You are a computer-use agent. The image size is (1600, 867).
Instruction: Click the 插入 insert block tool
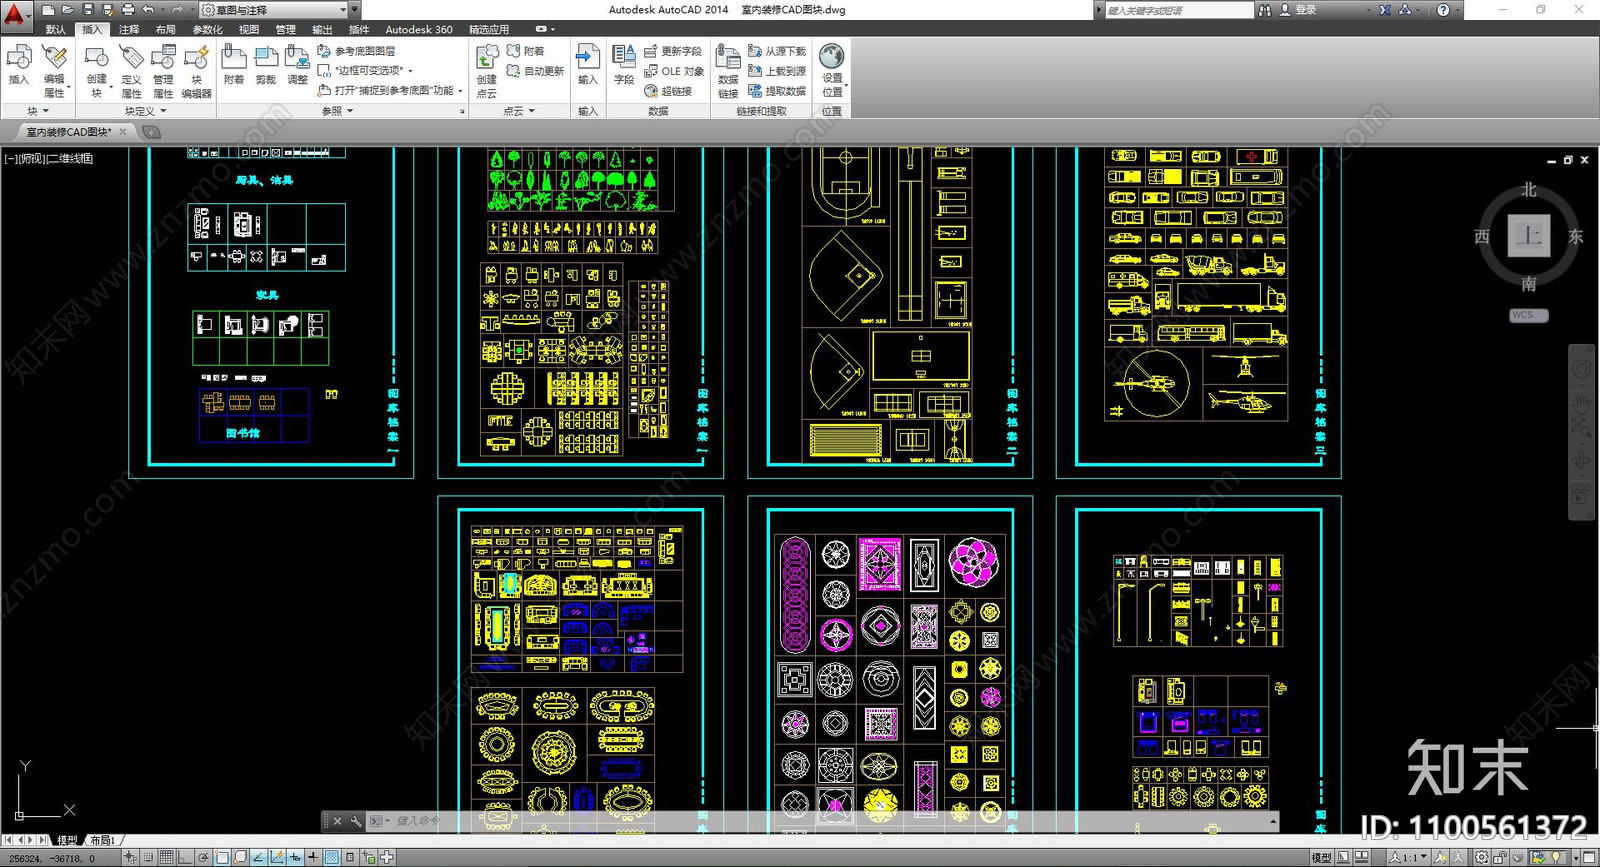point(19,66)
